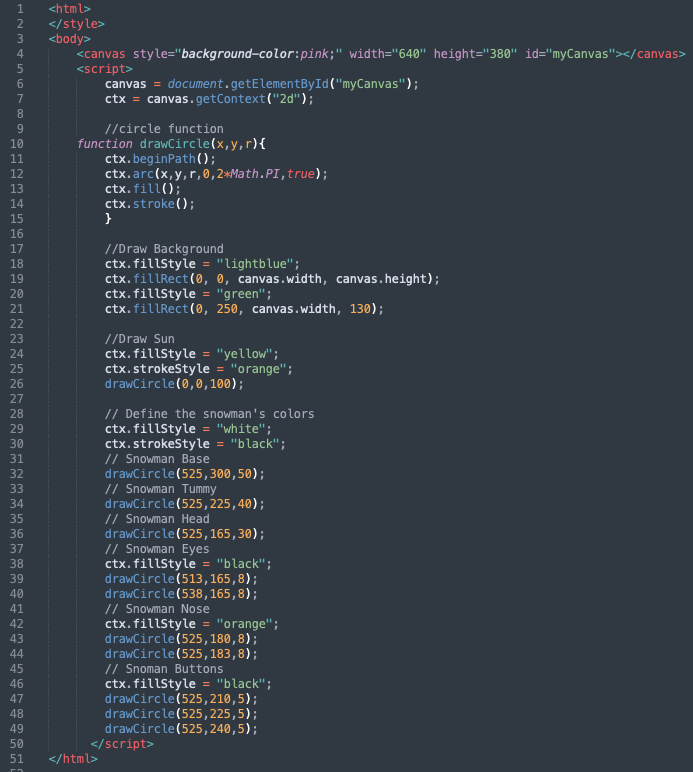Click 'drawCircle(538,165,8)'
Image resolution: width=693 pixels, height=772 pixels.
[178, 594]
